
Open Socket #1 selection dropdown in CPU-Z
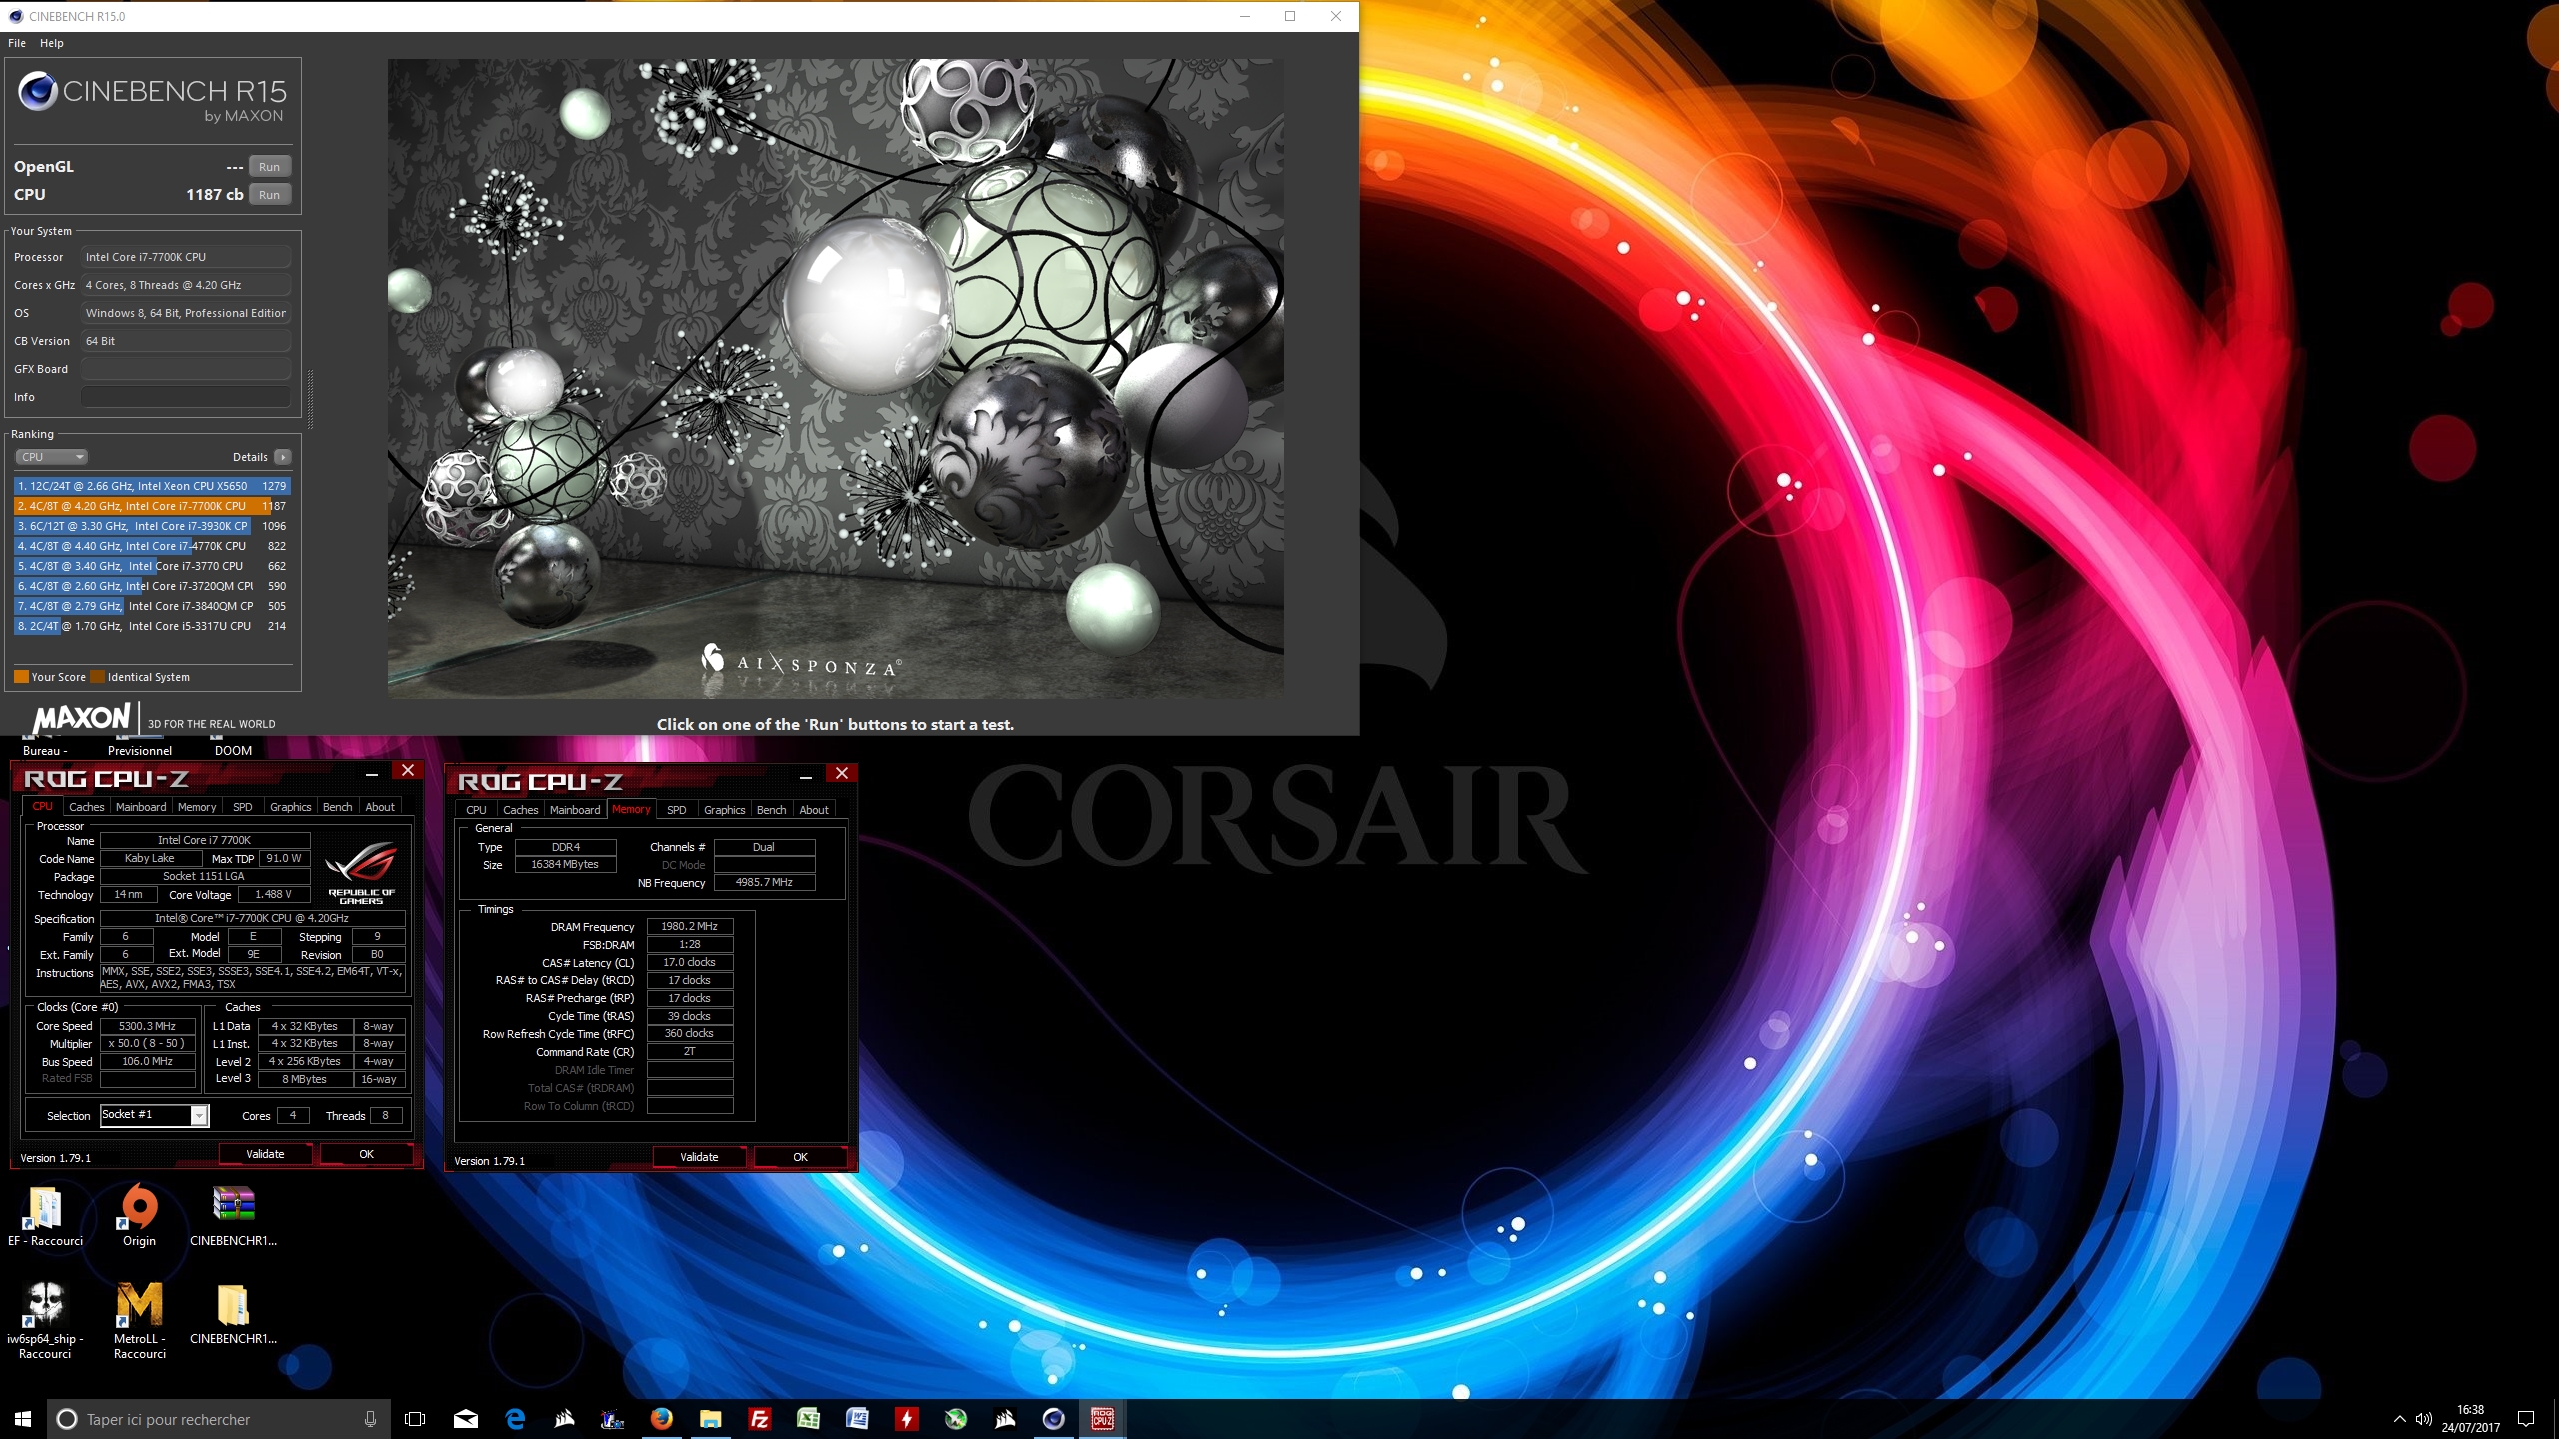(x=199, y=1115)
